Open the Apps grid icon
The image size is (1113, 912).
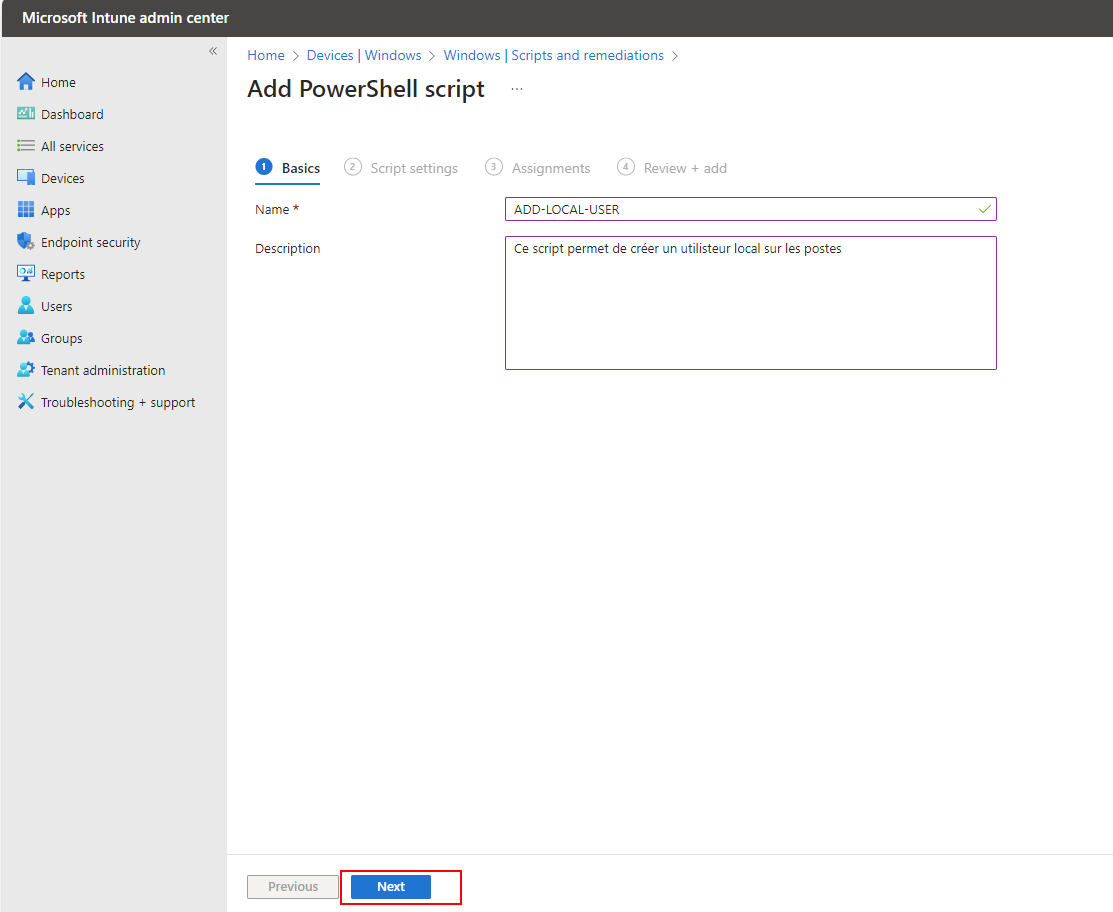26,209
